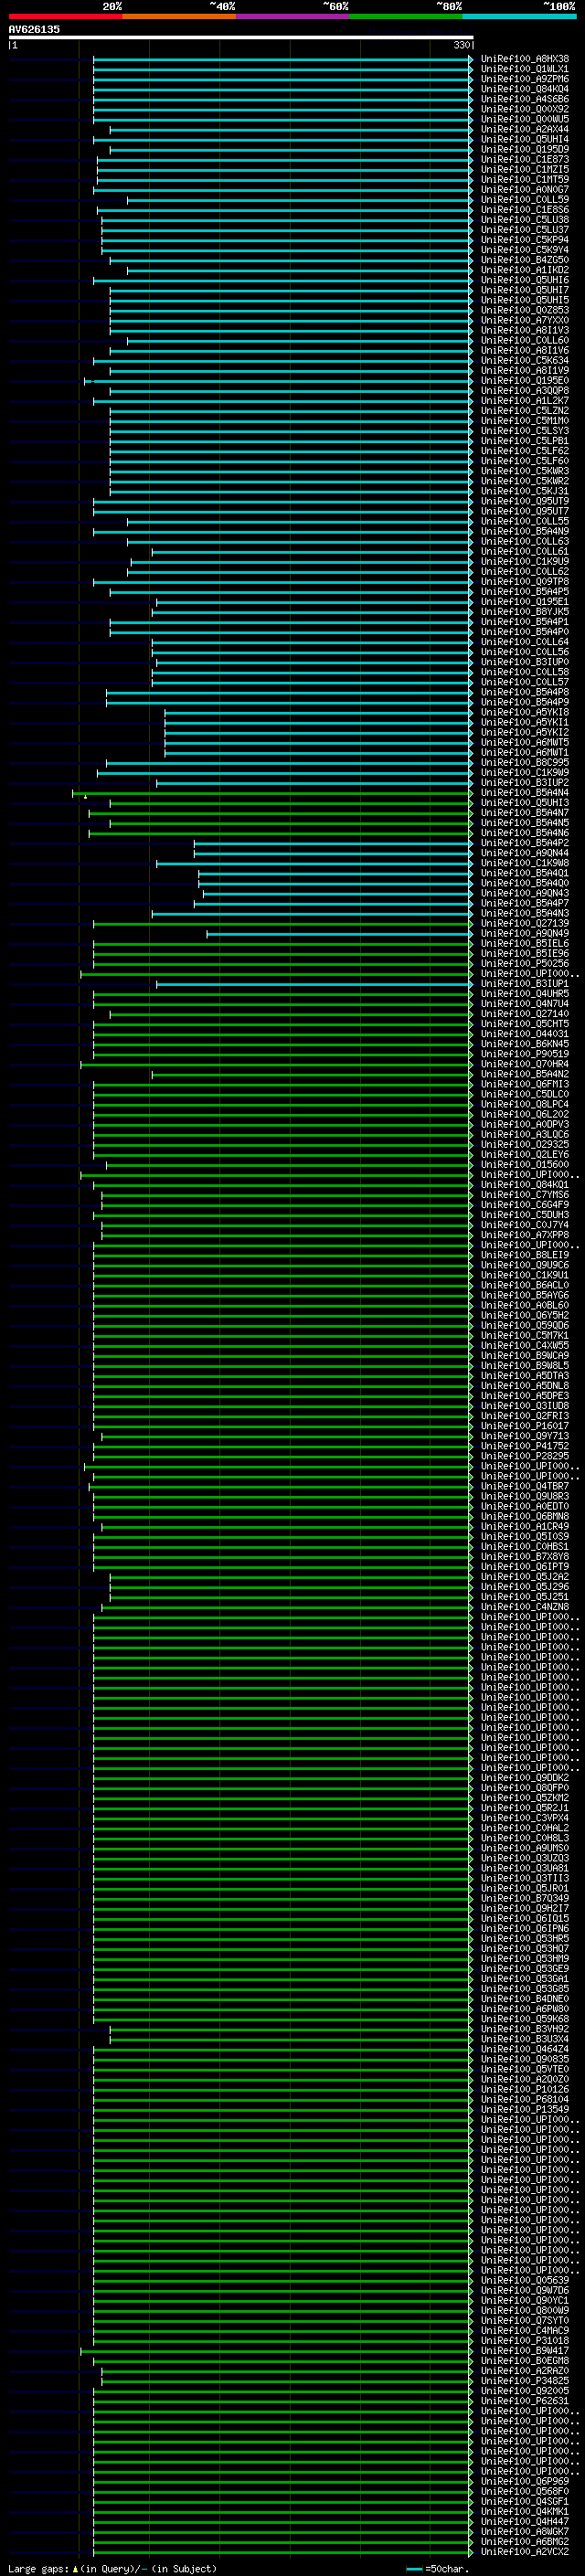
Task: Select the UniRef100_A2AX44 label
Action: tap(525, 130)
